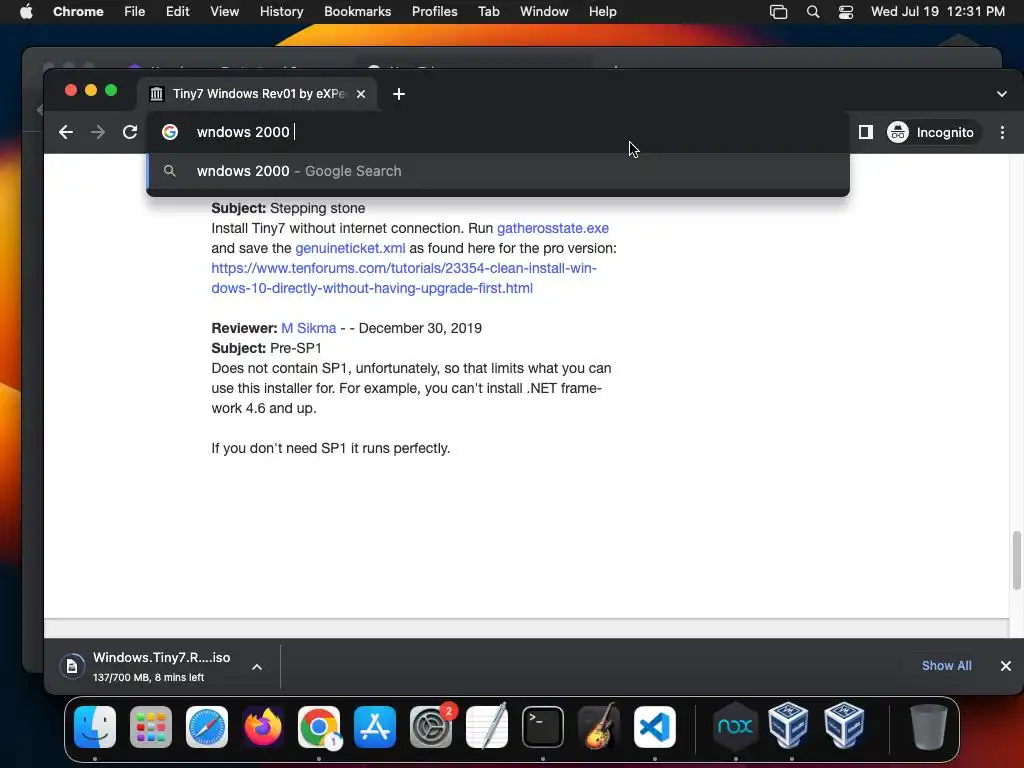Click the date and time in the menu bar
The image size is (1024, 768).
(938, 12)
